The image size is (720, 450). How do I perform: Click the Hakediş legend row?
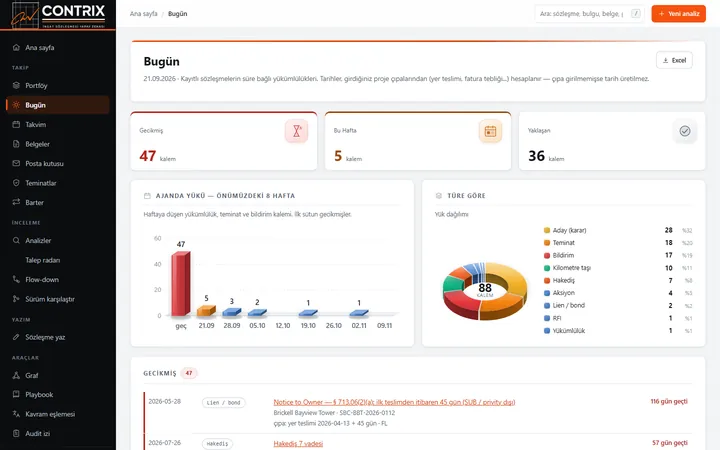click(x=618, y=280)
